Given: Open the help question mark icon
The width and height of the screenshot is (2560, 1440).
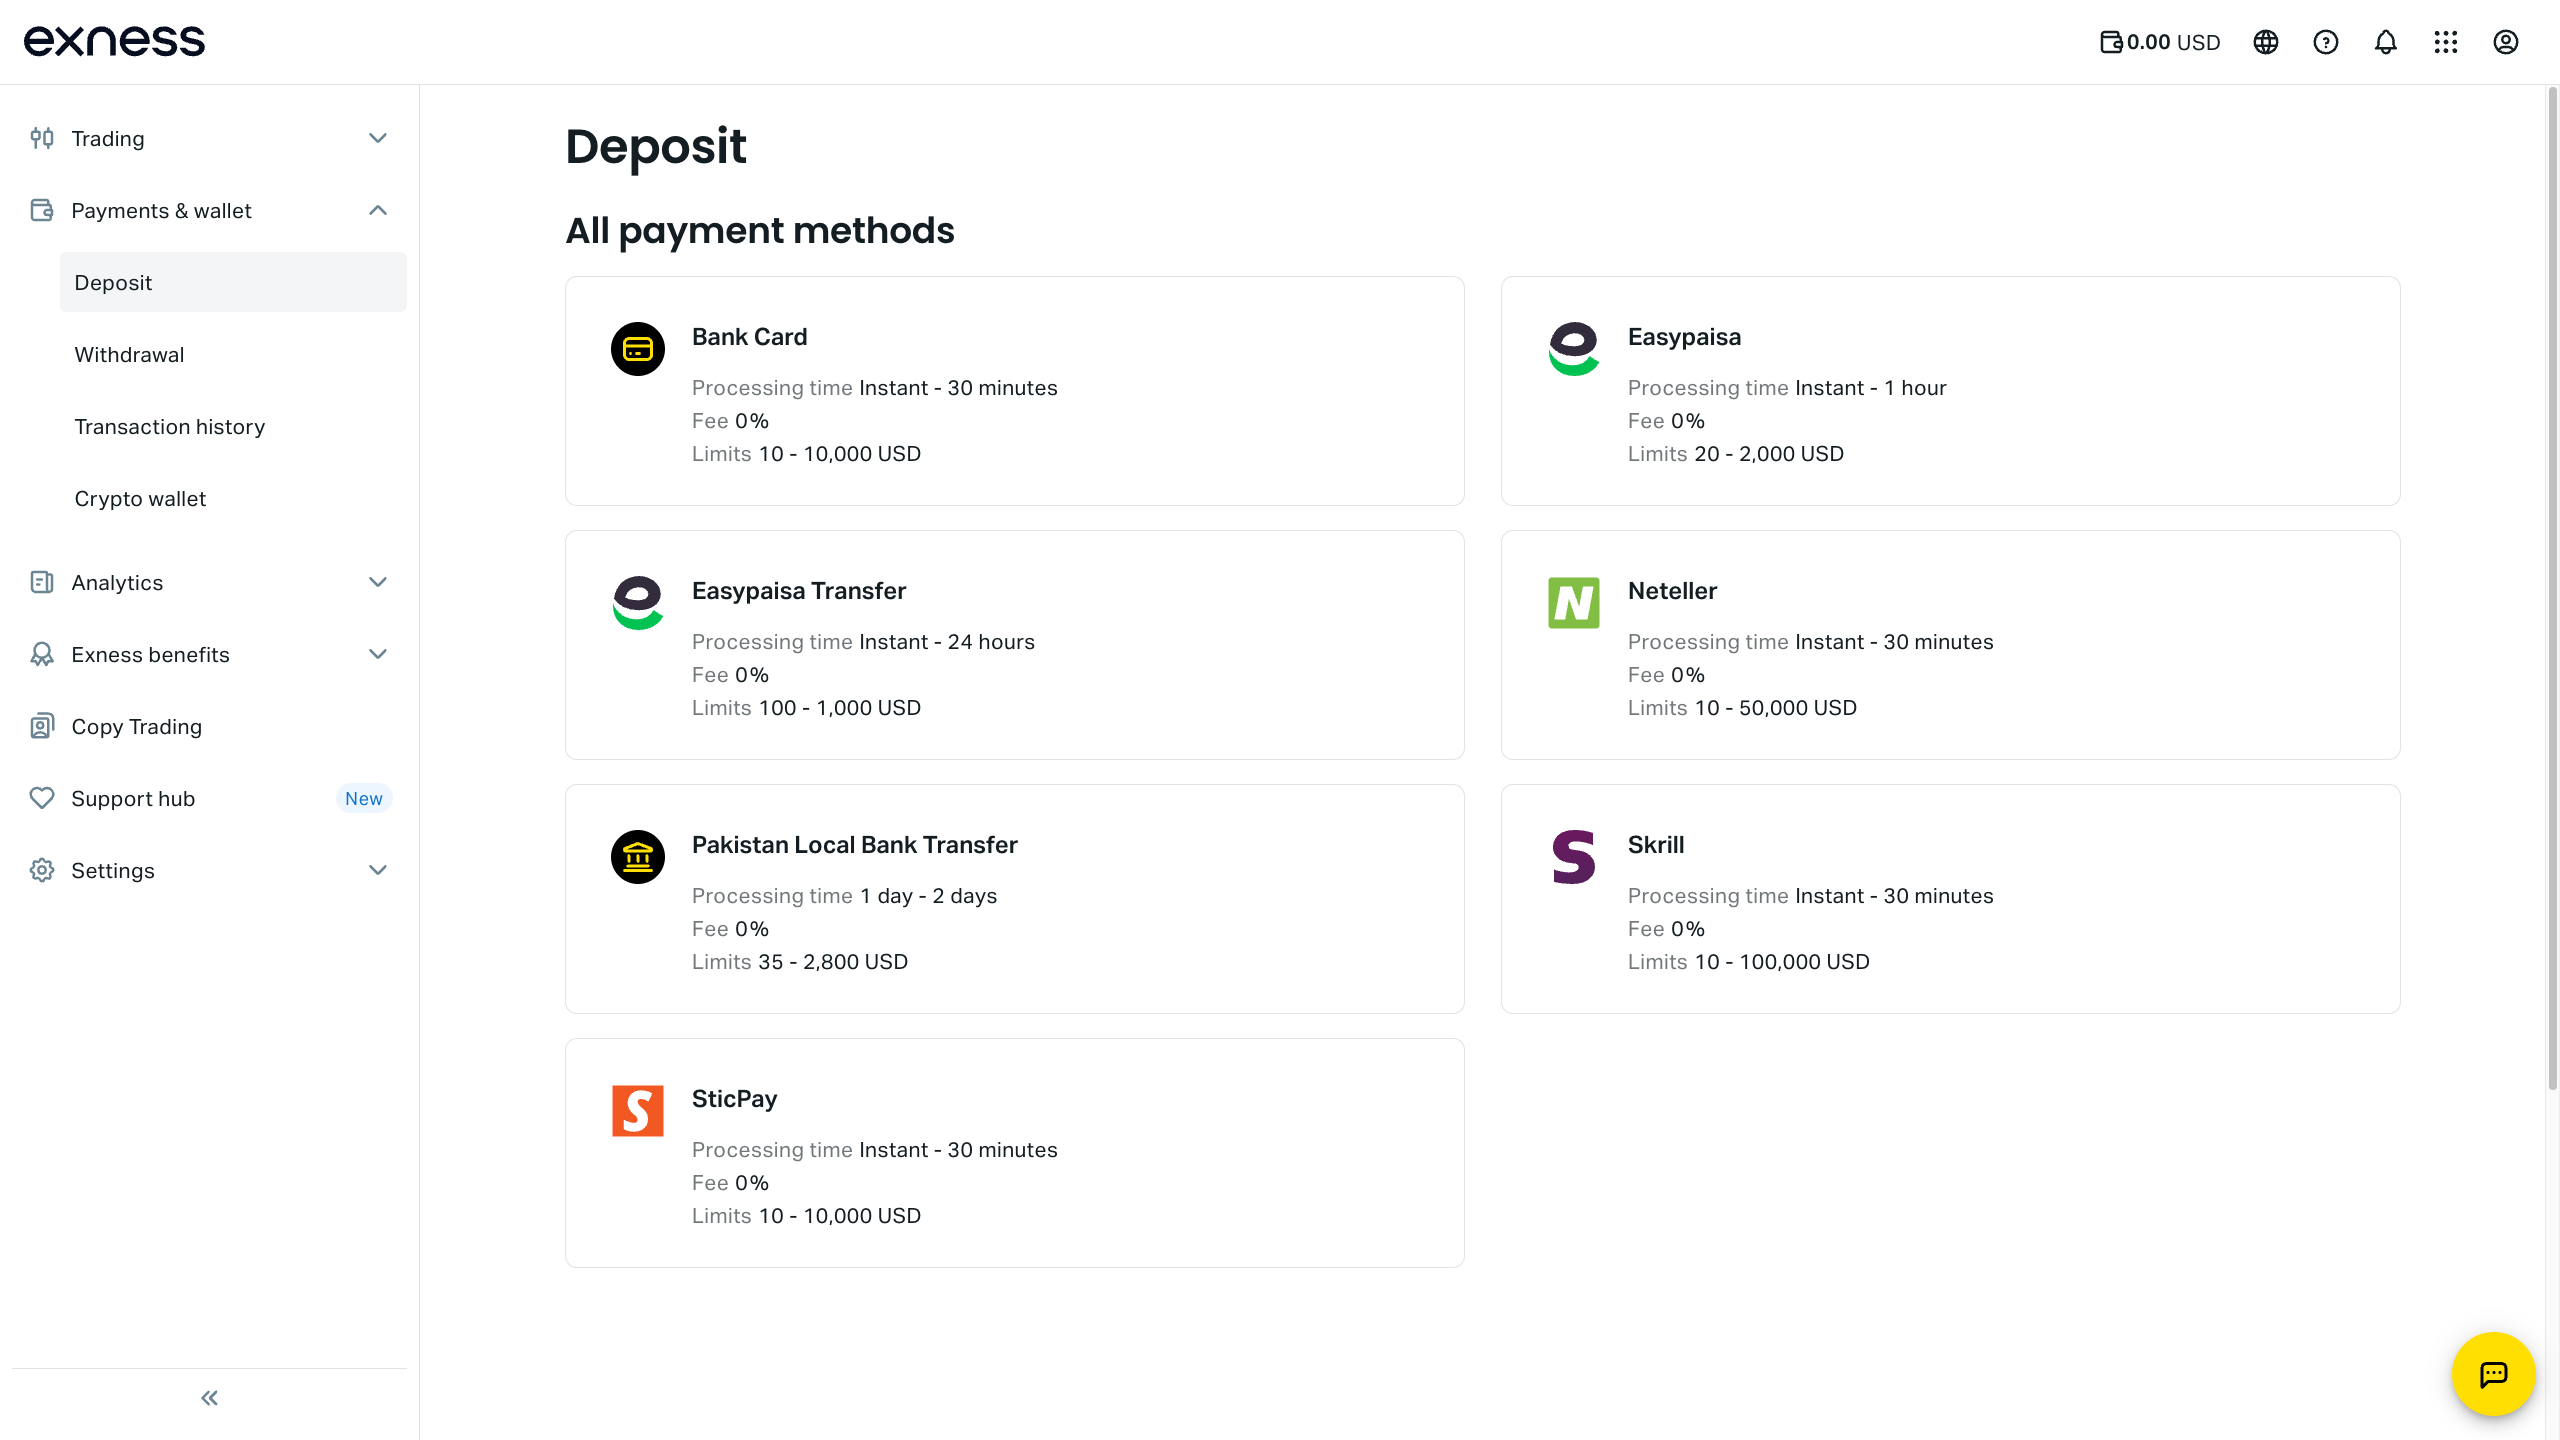Looking at the screenshot, I should coord(2326,42).
